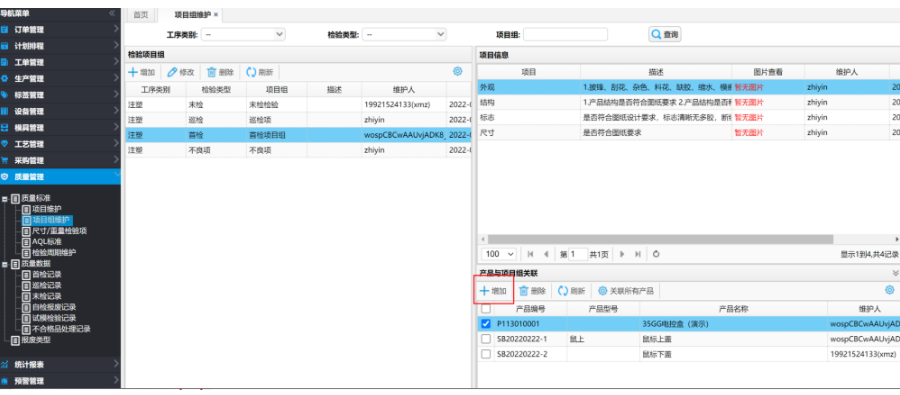
Task: Open 首检记录 tree item
Action: (46, 274)
